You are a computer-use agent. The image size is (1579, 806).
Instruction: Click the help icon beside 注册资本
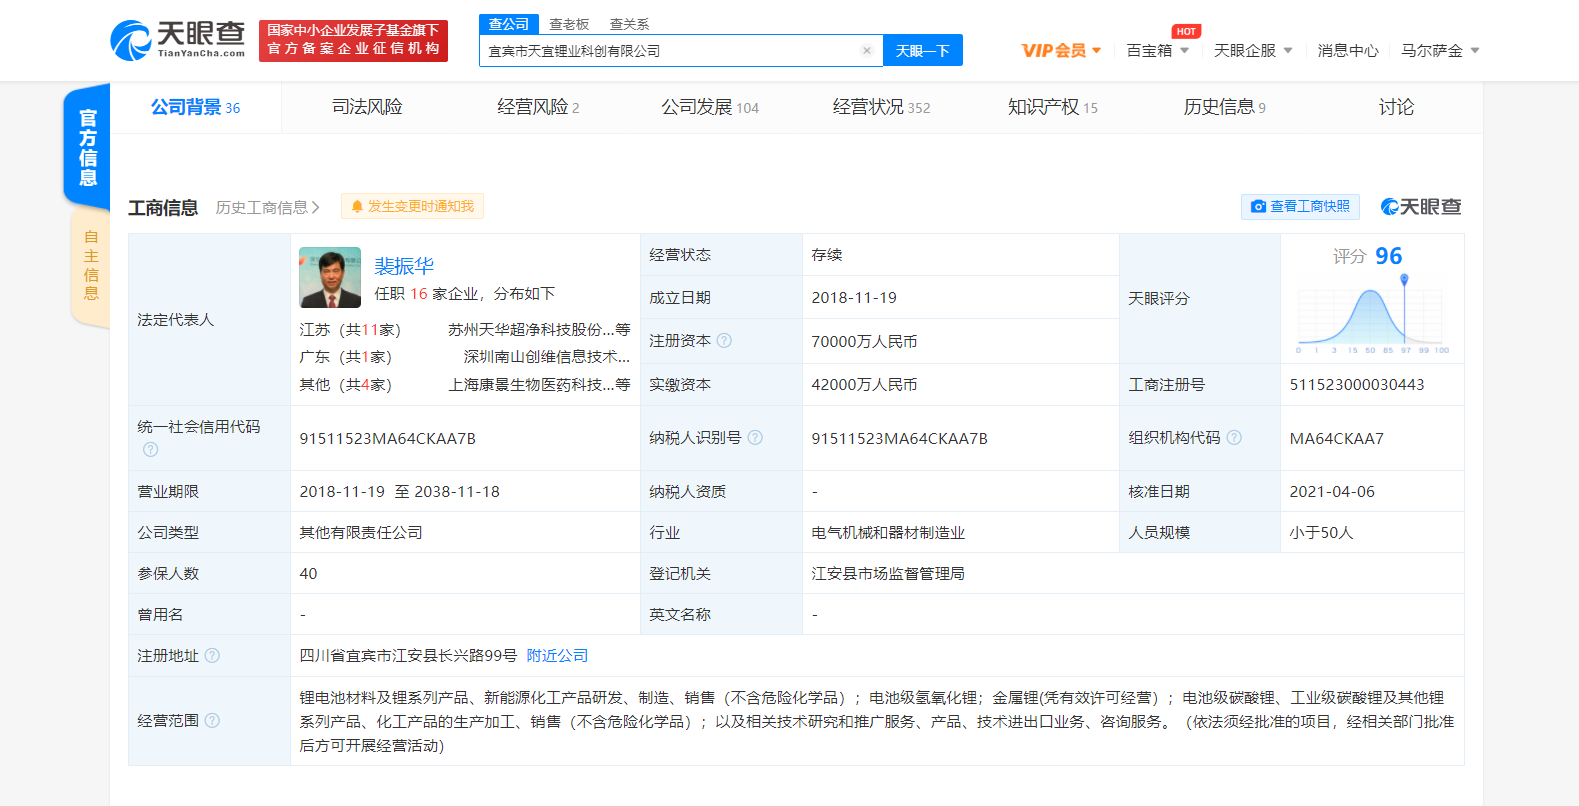[725, 340]
